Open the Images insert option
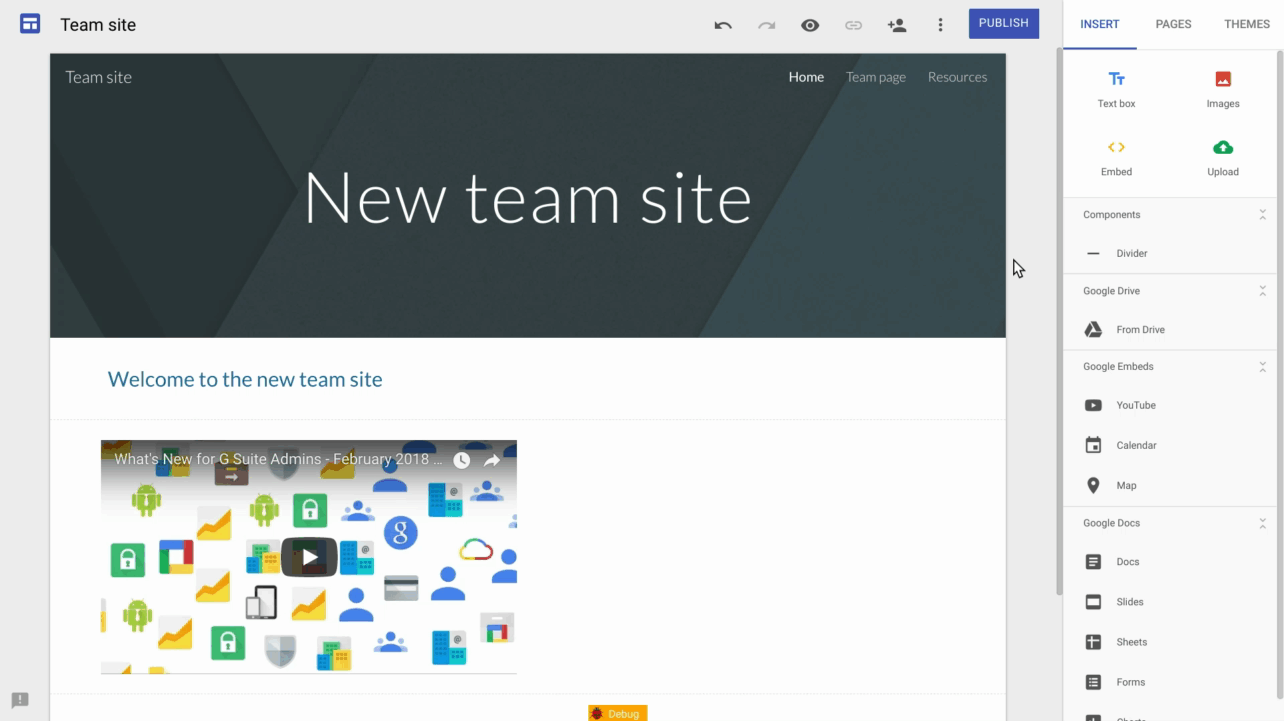The height and width of the screenshot is (721, 1284). tap(1222, 88)
